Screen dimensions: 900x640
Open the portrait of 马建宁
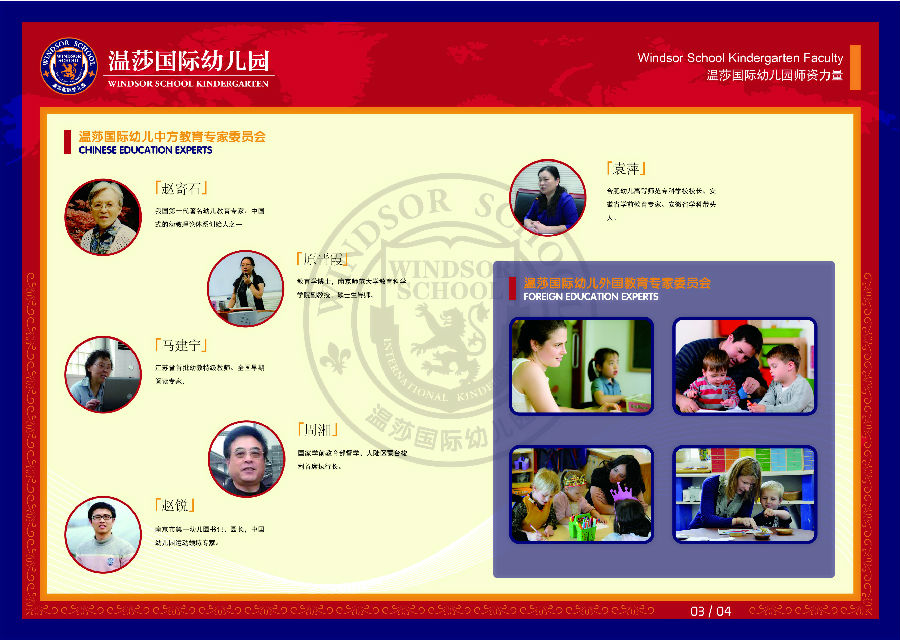(103, 374)
